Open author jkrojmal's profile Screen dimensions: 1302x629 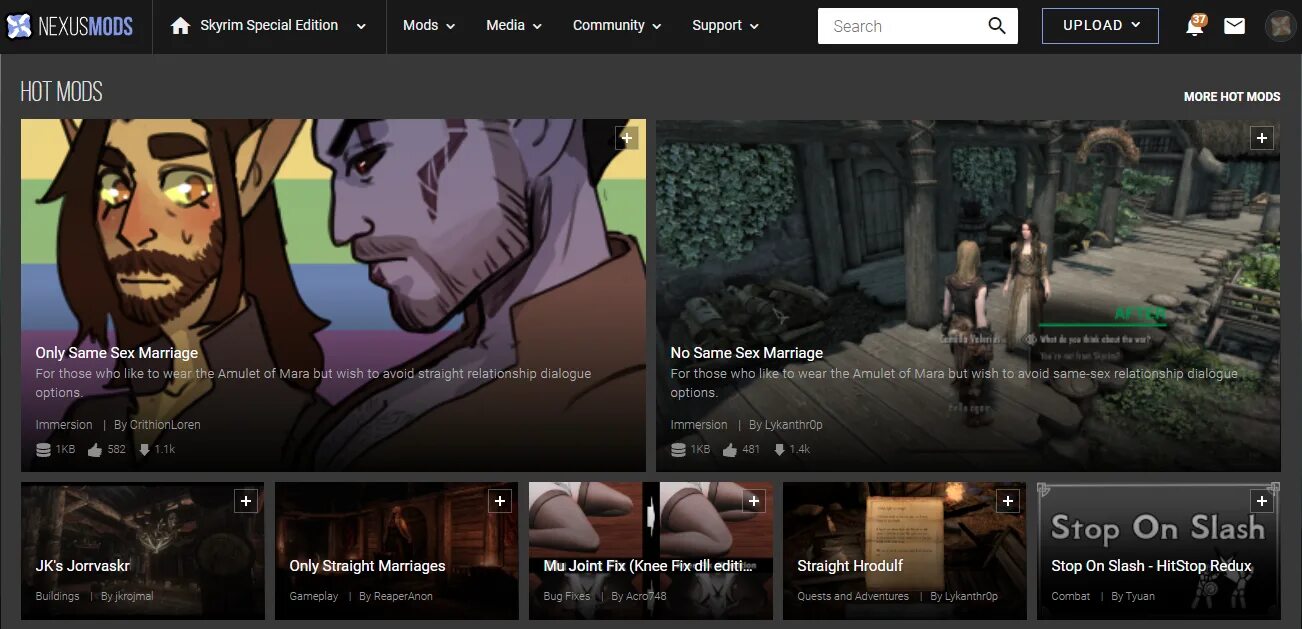pyautogui.click(x=135, y=596)
